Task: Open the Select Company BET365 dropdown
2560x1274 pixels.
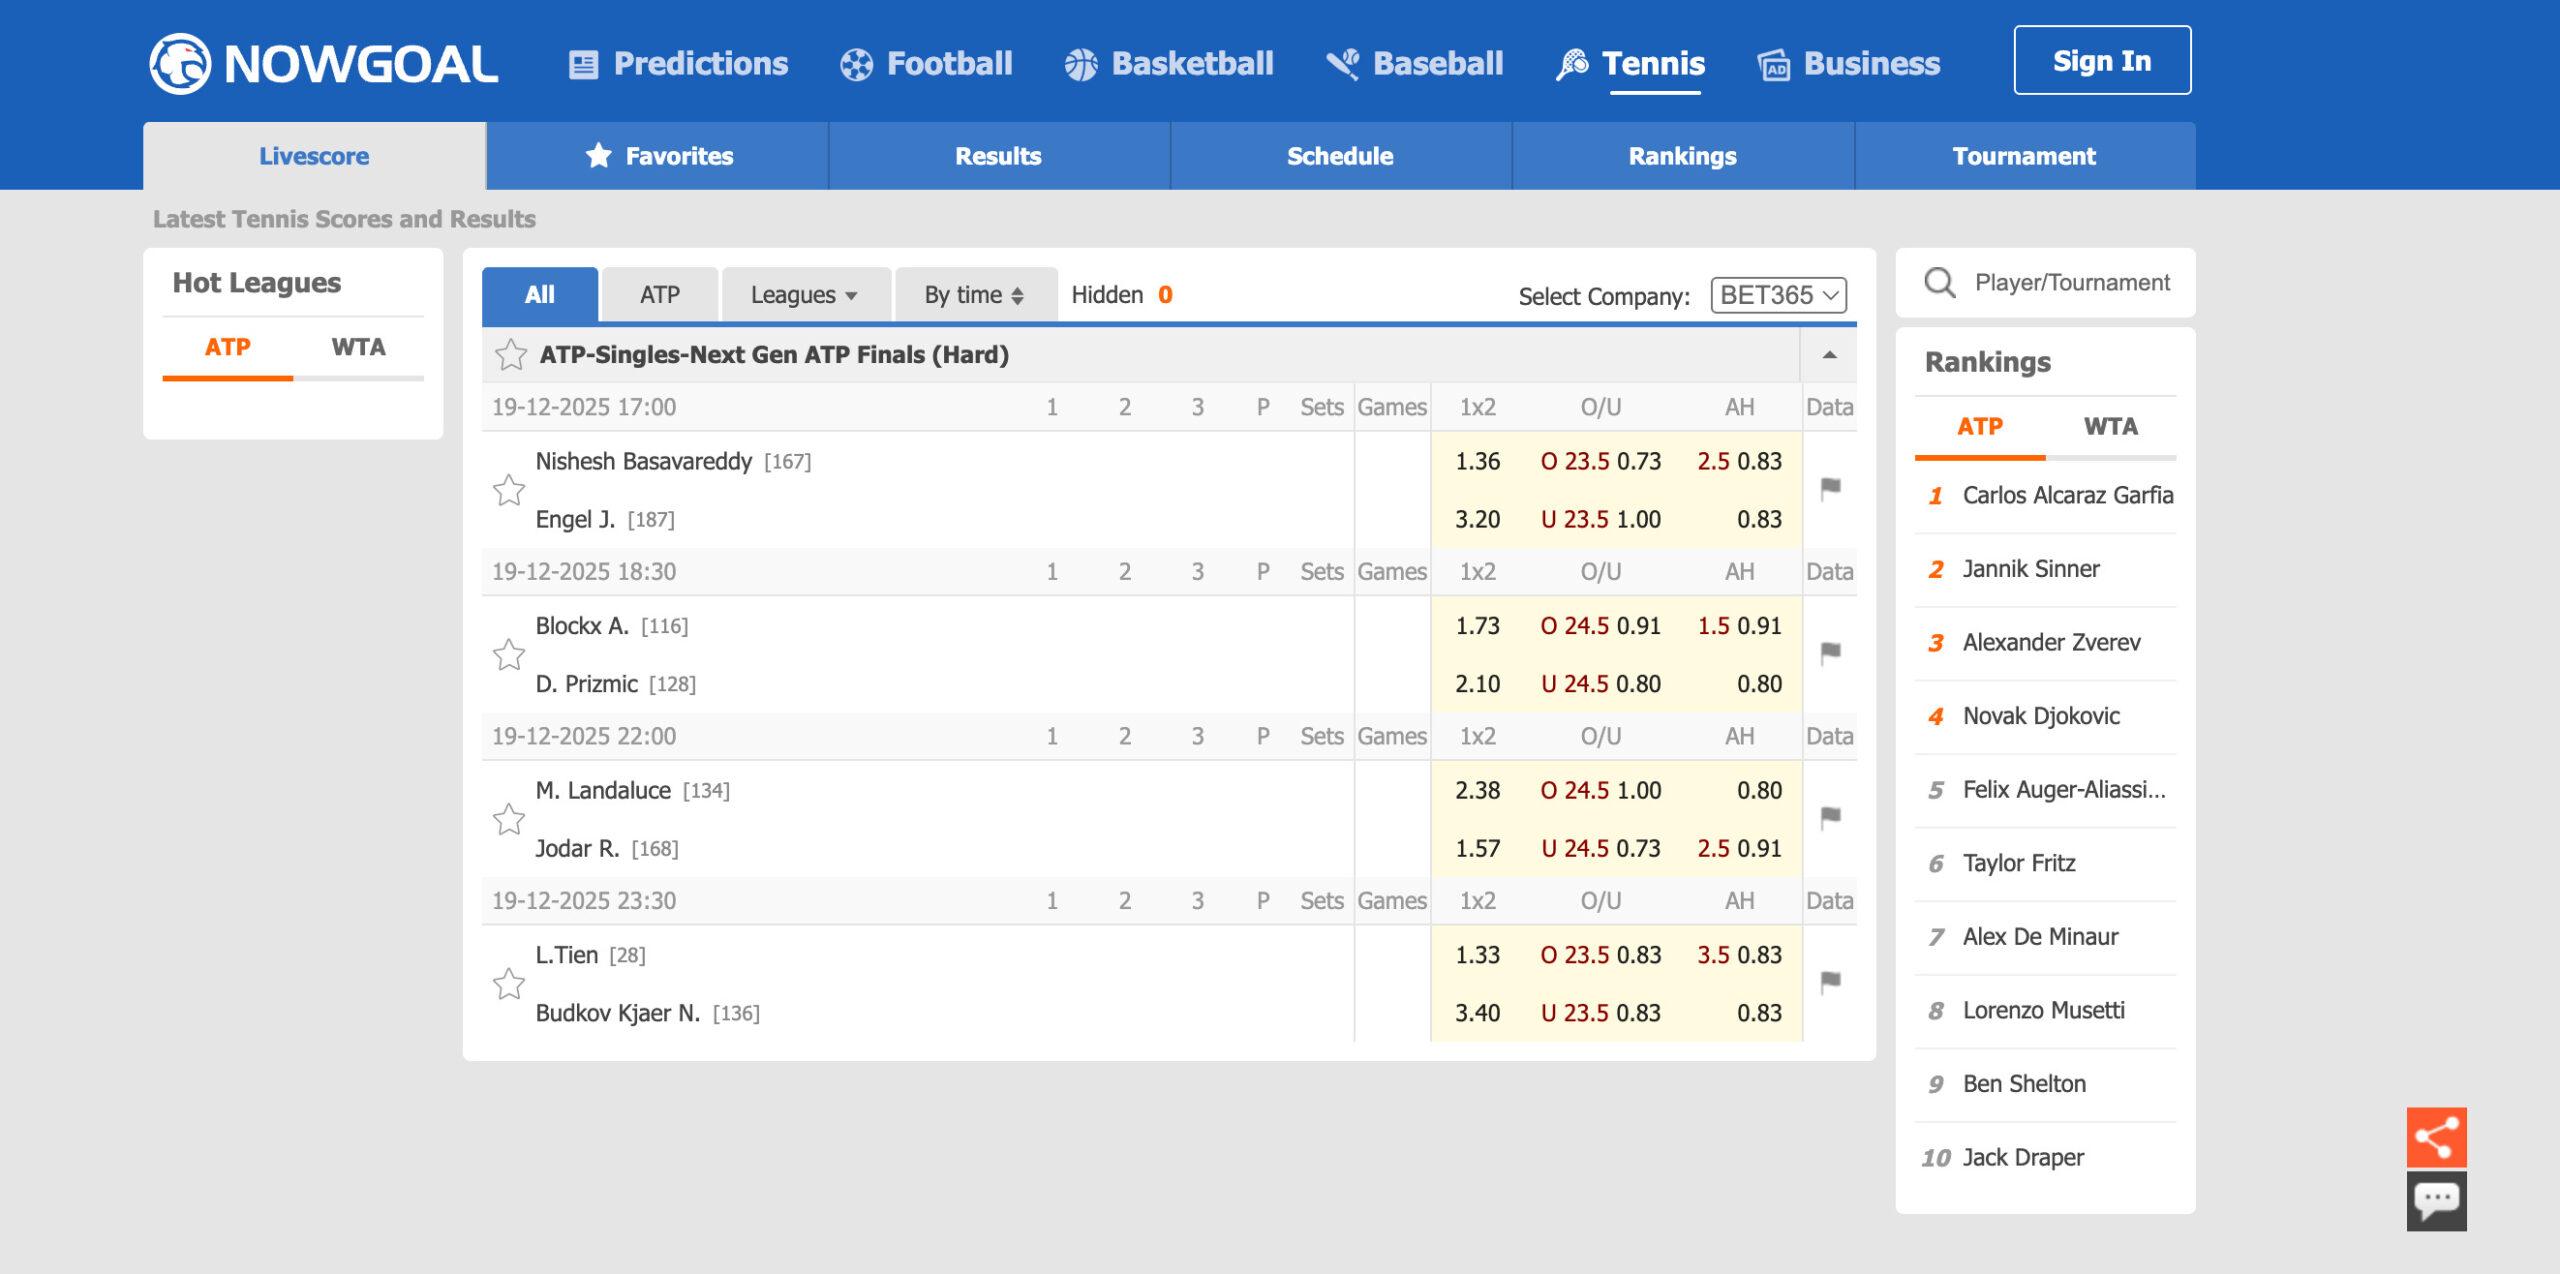Action: pyautogui.click(x=1778, y=295)
